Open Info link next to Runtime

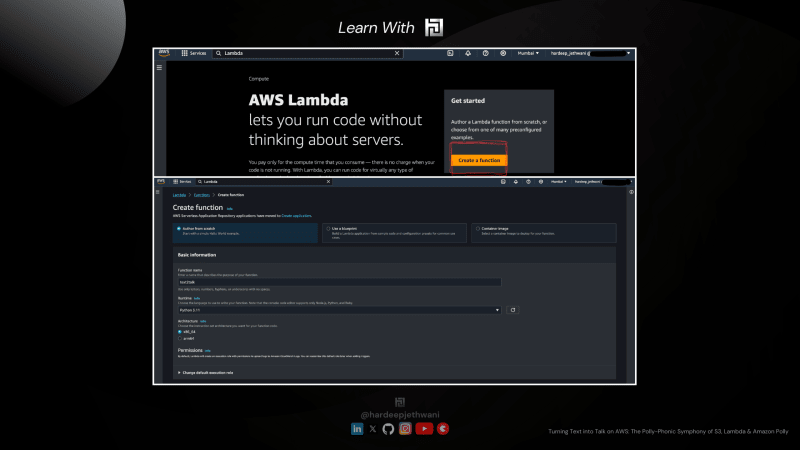coord(197,298)
